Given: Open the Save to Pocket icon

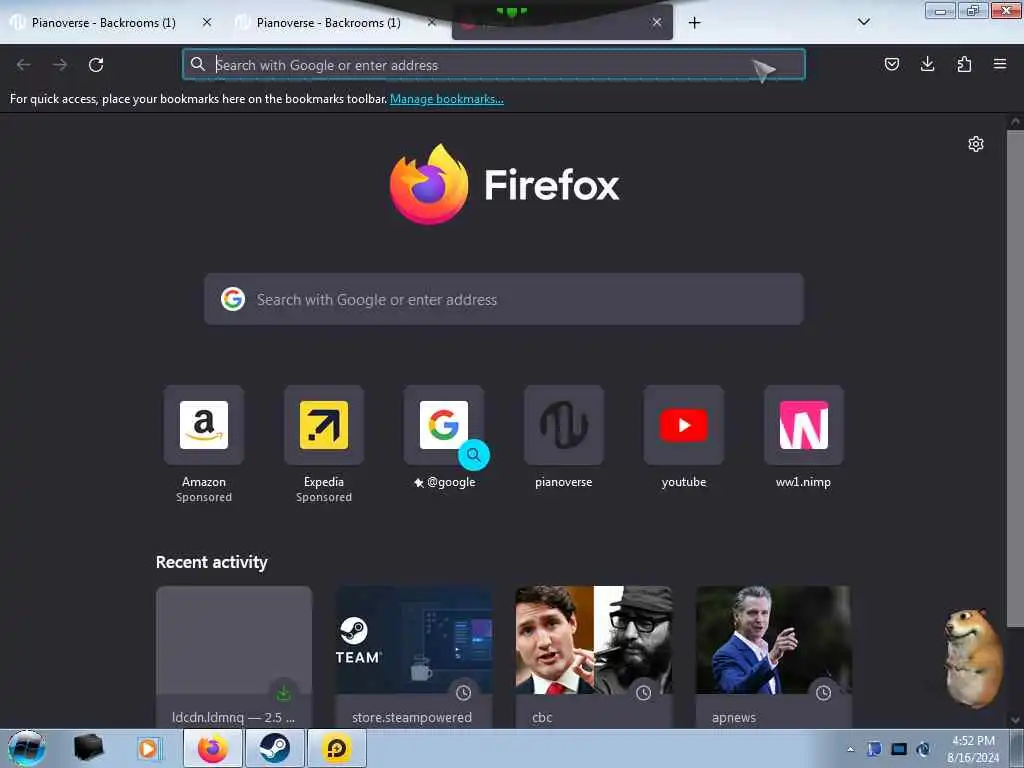Looking at the screenshot, I should (891, 64).
